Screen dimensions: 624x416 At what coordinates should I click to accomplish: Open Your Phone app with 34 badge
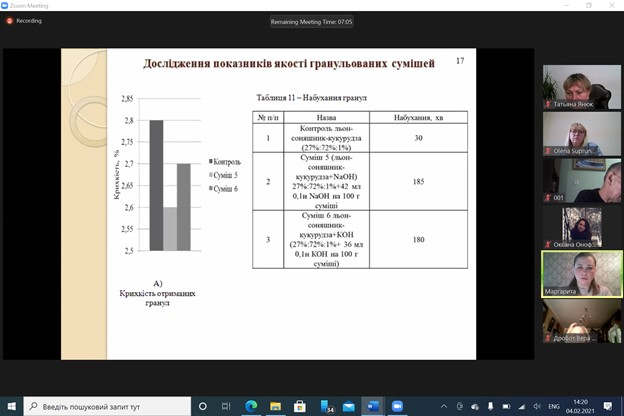pyautogui.click(x=326, y=406)
